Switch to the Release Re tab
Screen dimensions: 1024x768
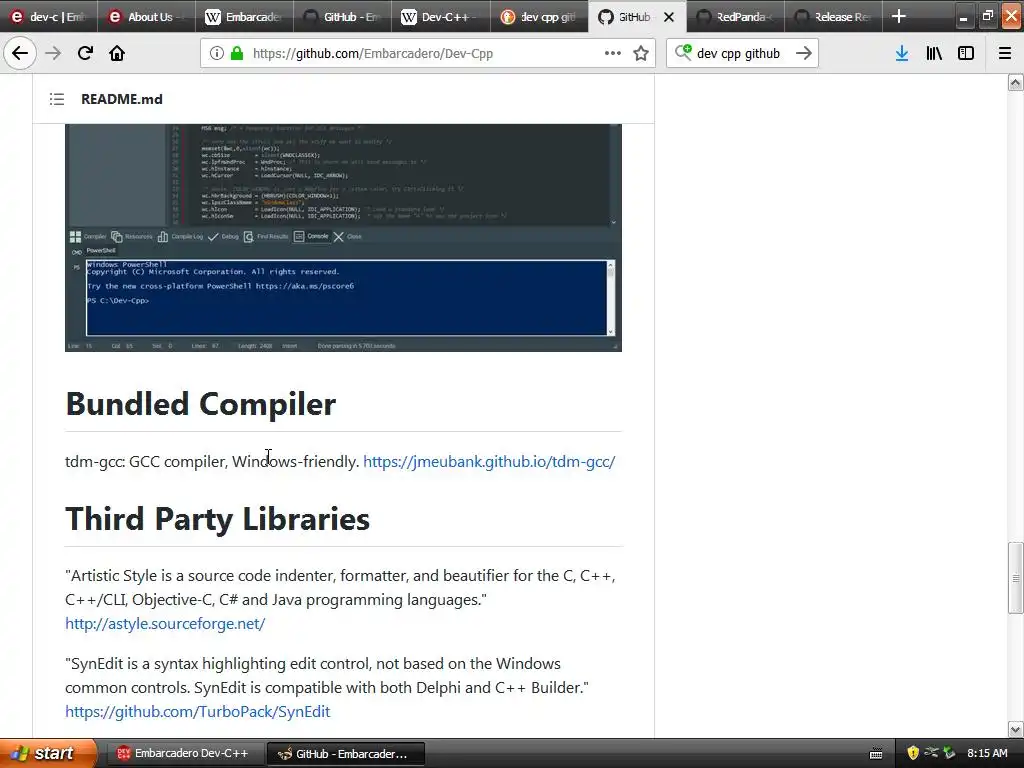pyautogui.click(x=833, y=17)
